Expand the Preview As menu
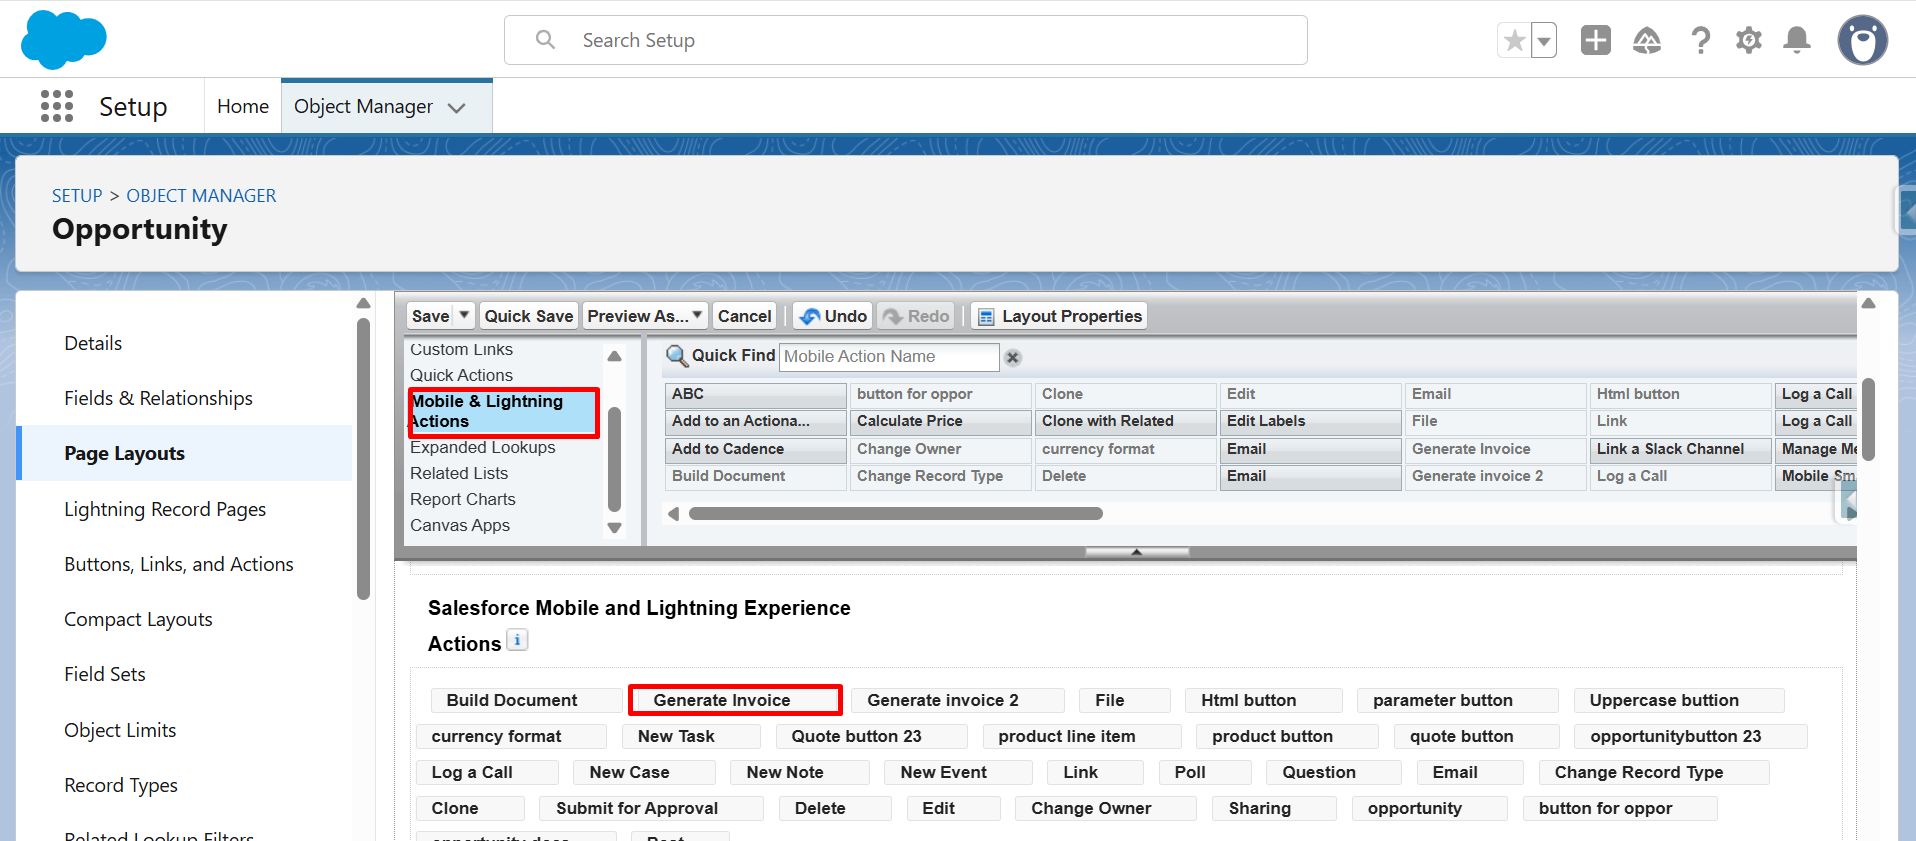Image resolution: width=1916 pixels, height=841 pixels. click(645, 316)
